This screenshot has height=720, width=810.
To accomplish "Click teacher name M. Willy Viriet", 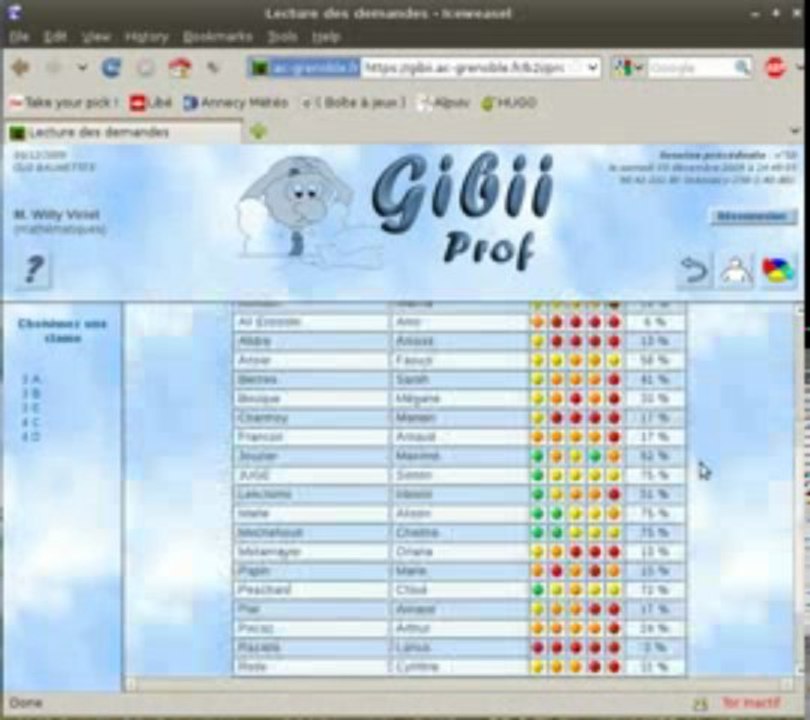I will tap(56, 215).
